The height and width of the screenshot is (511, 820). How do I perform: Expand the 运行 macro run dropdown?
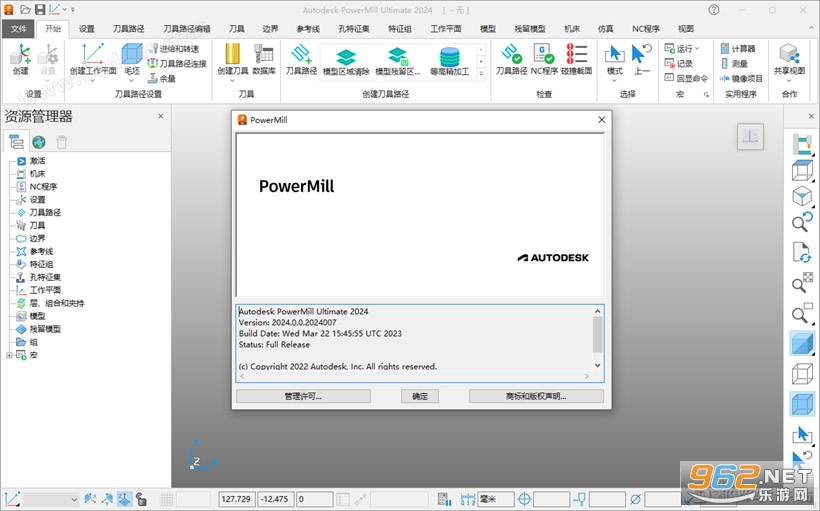coord(697,49)
